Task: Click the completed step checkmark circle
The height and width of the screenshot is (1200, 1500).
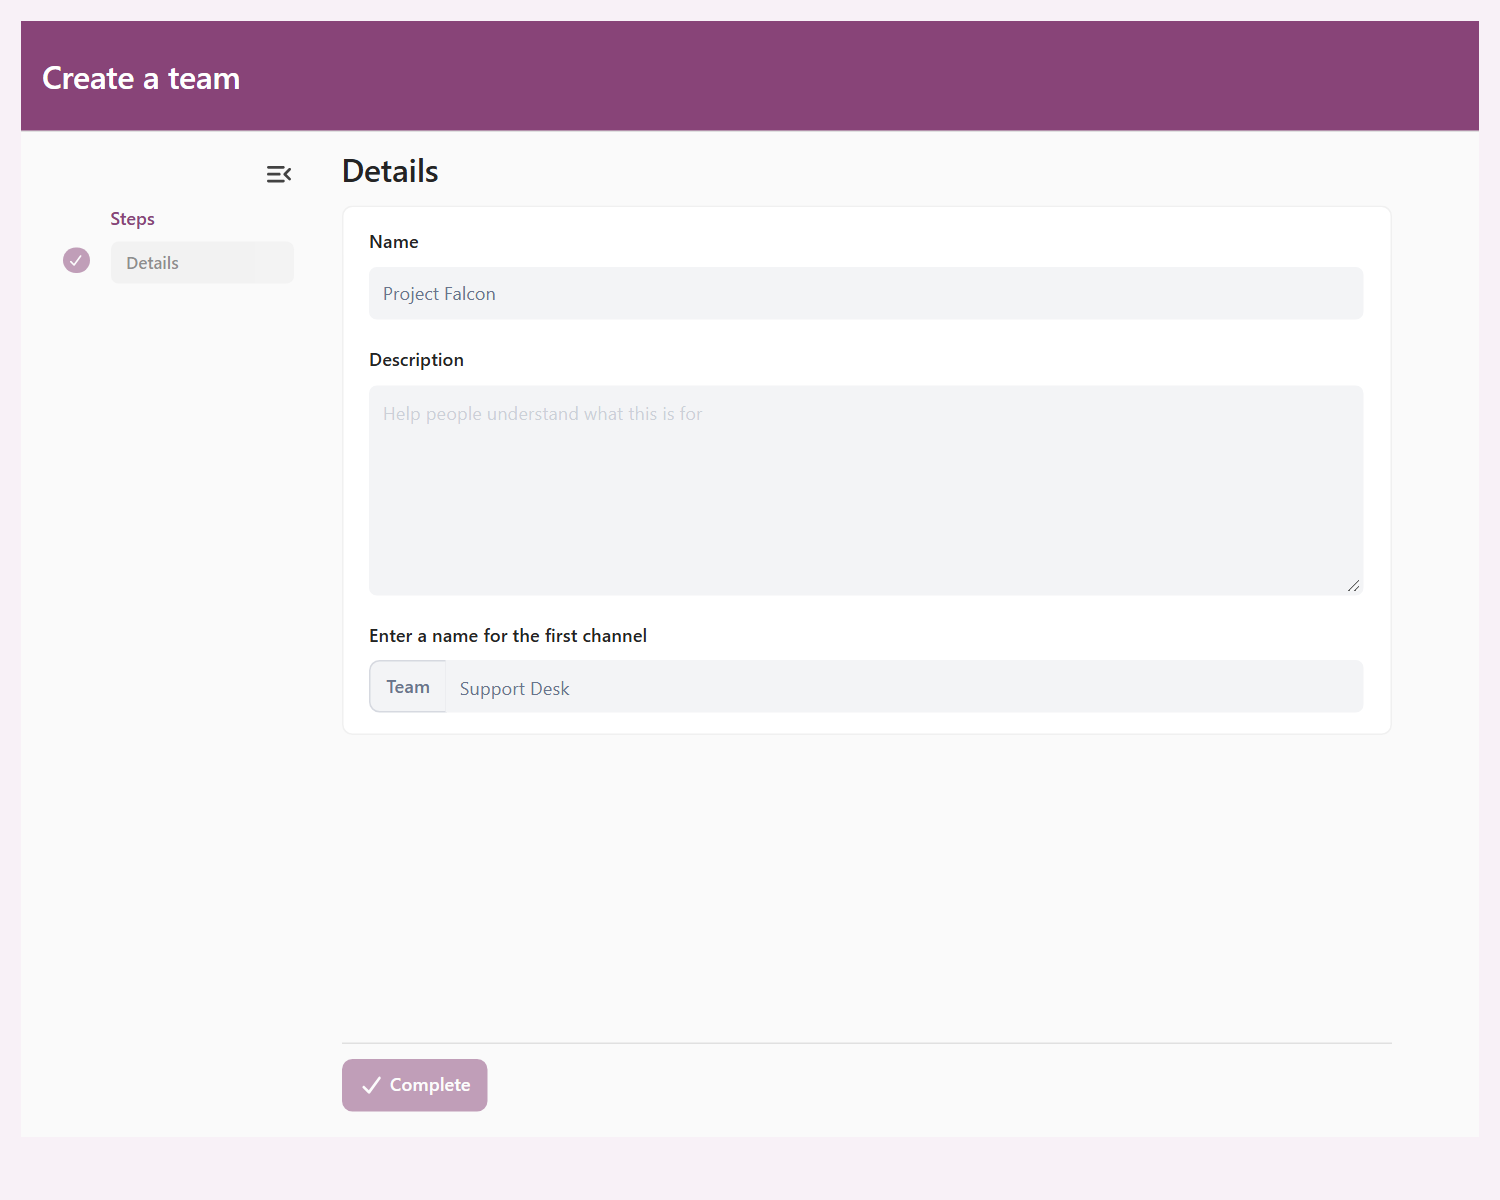Action: pyautogui.click(x=77, y=261)
